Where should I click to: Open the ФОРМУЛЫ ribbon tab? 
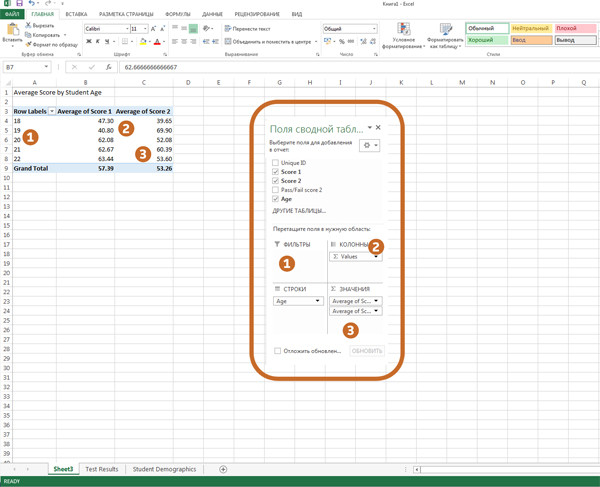tap(178, 15)
